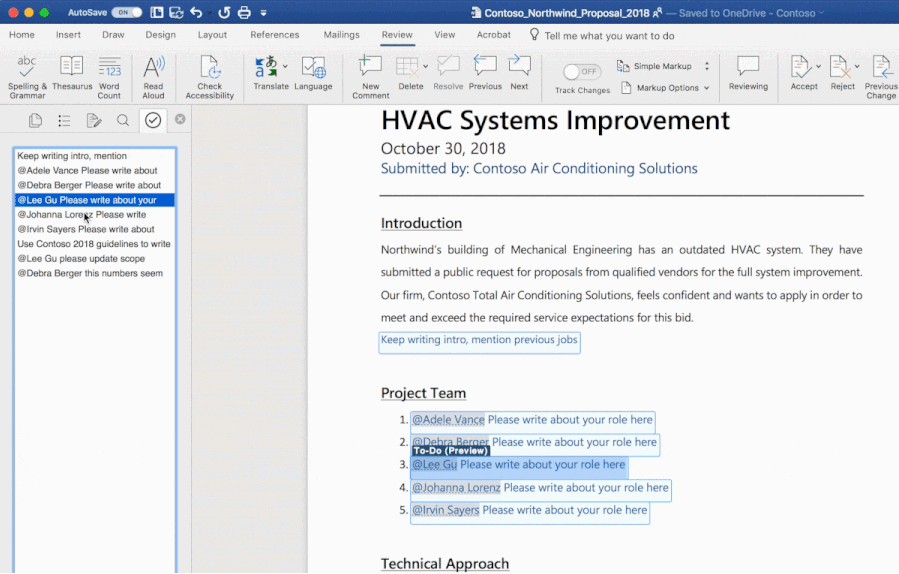
Task: Click Tell me what you want to do
Action: click(x=602, y=36)
